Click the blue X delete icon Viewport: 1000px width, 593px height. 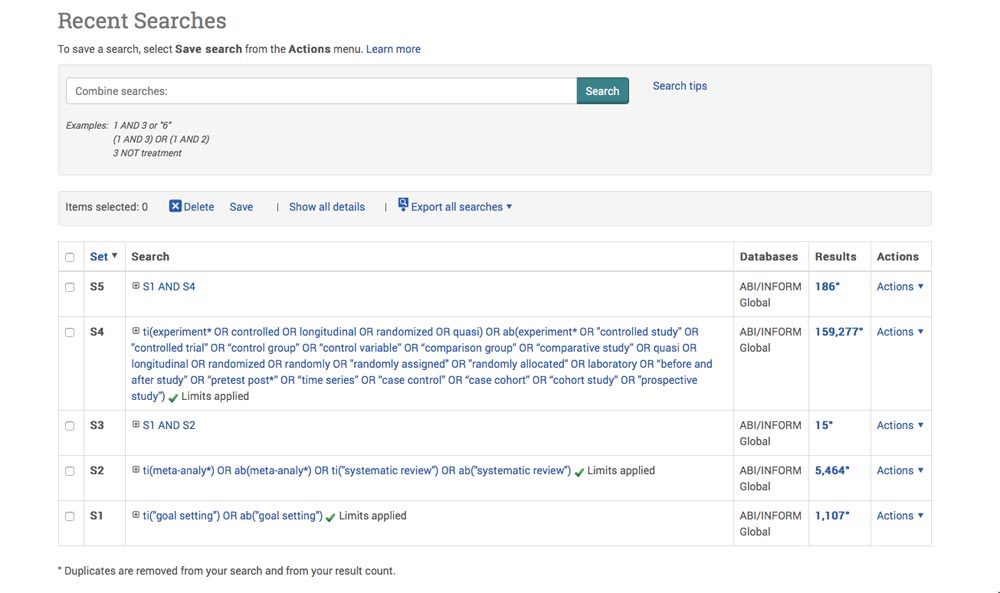[175, 206]
